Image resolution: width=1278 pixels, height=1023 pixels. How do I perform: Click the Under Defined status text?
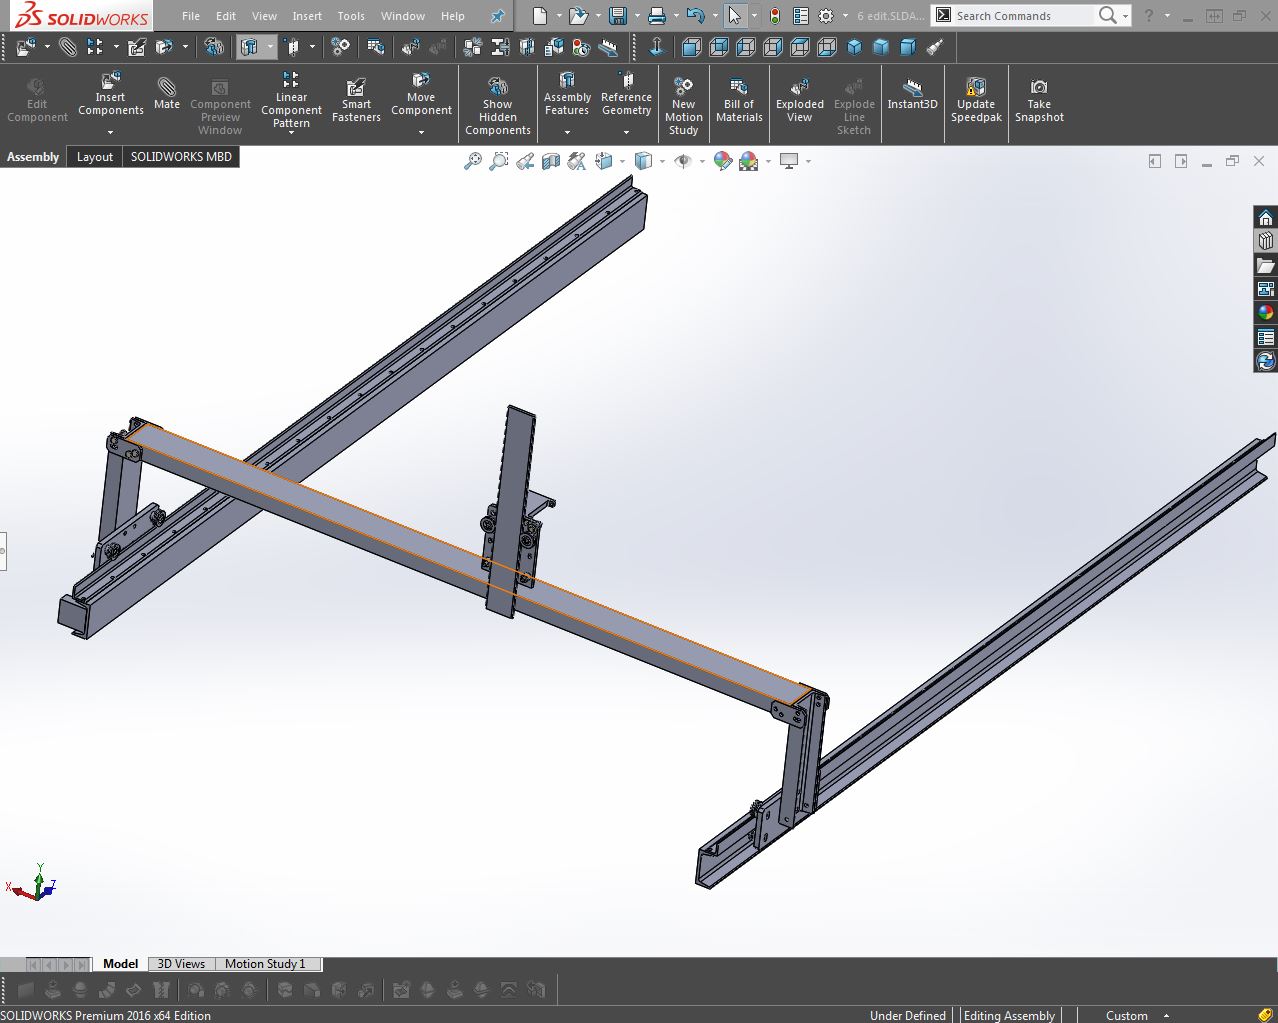click(907, 1015)
